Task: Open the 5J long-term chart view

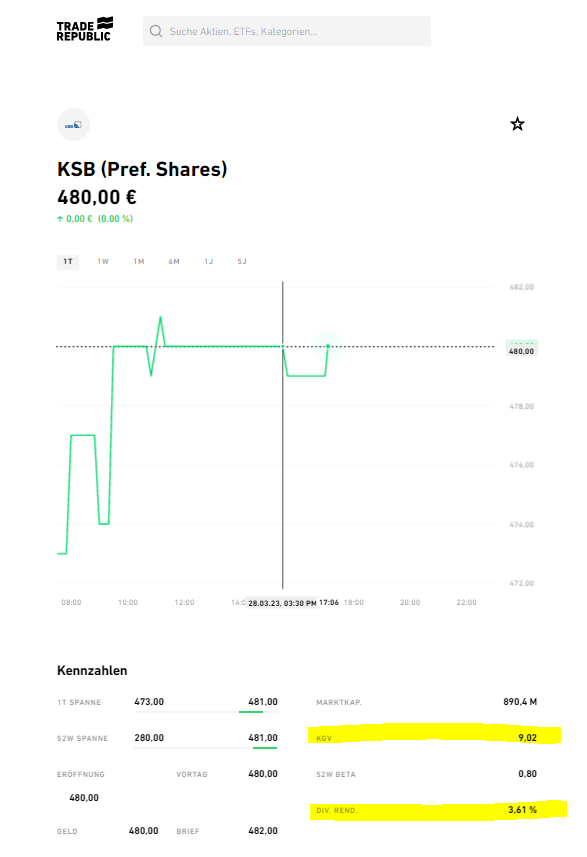Action: pos(241,261)
